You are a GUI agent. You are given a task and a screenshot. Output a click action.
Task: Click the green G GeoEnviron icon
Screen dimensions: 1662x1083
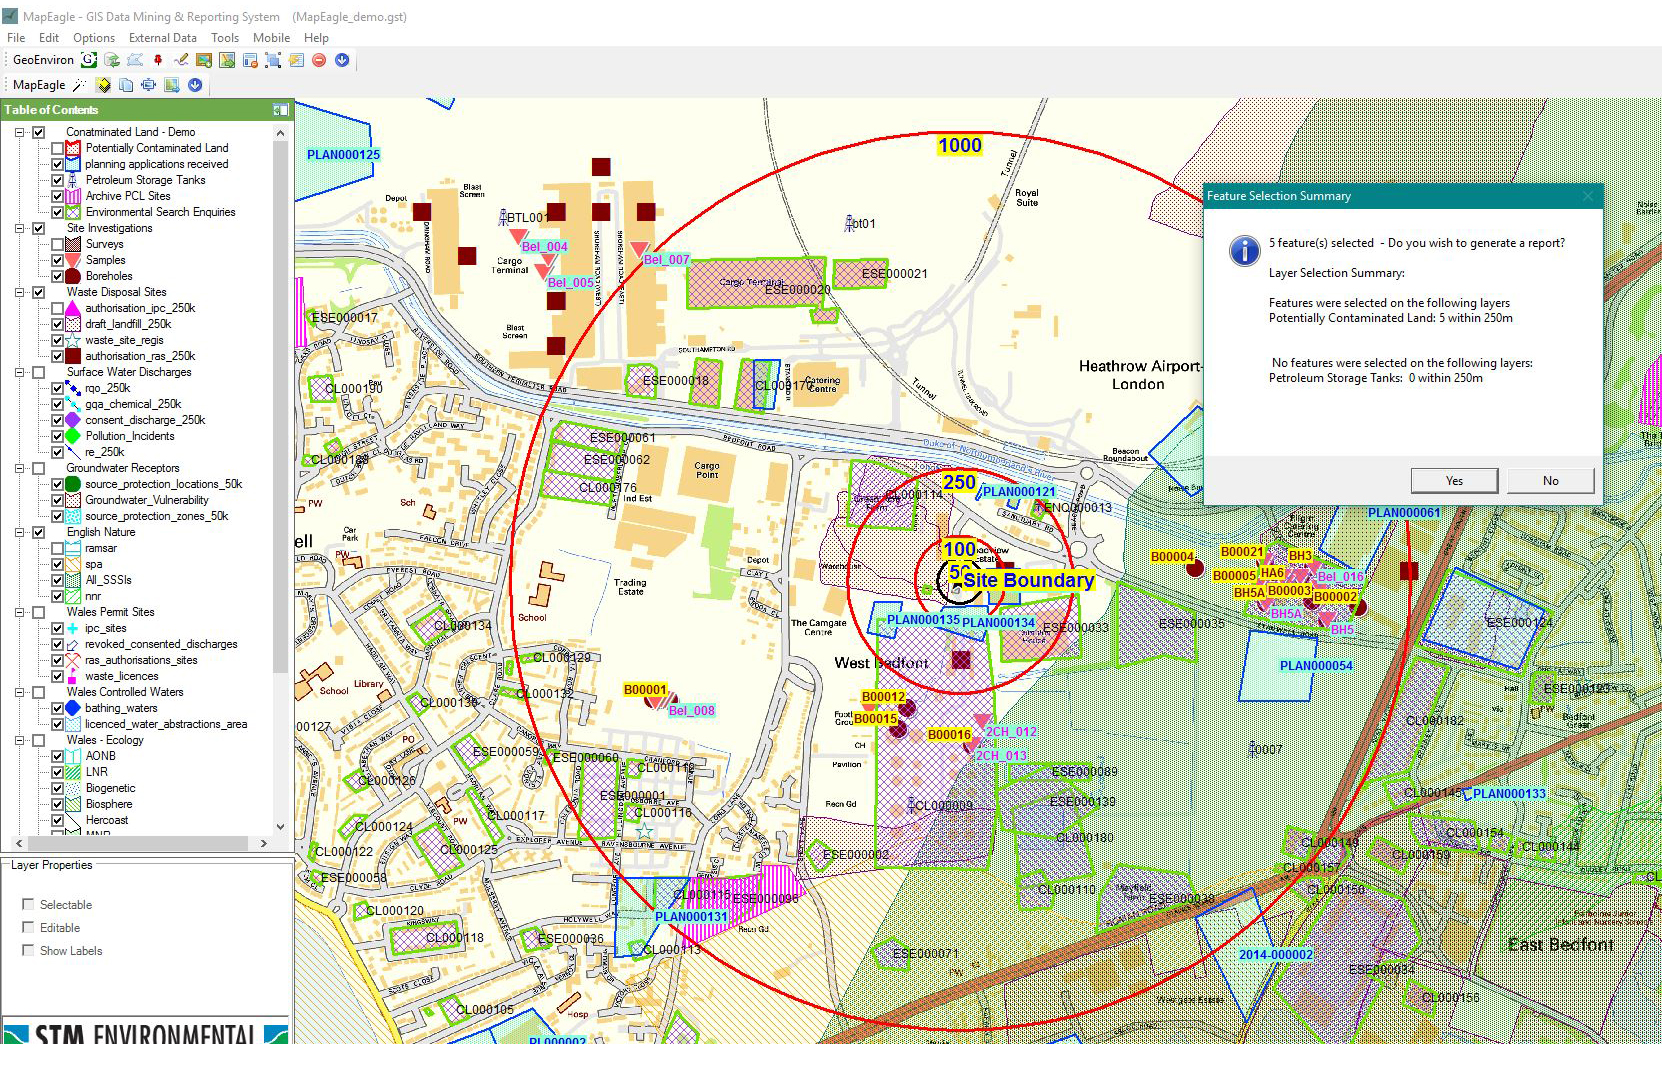pos(89,60)
